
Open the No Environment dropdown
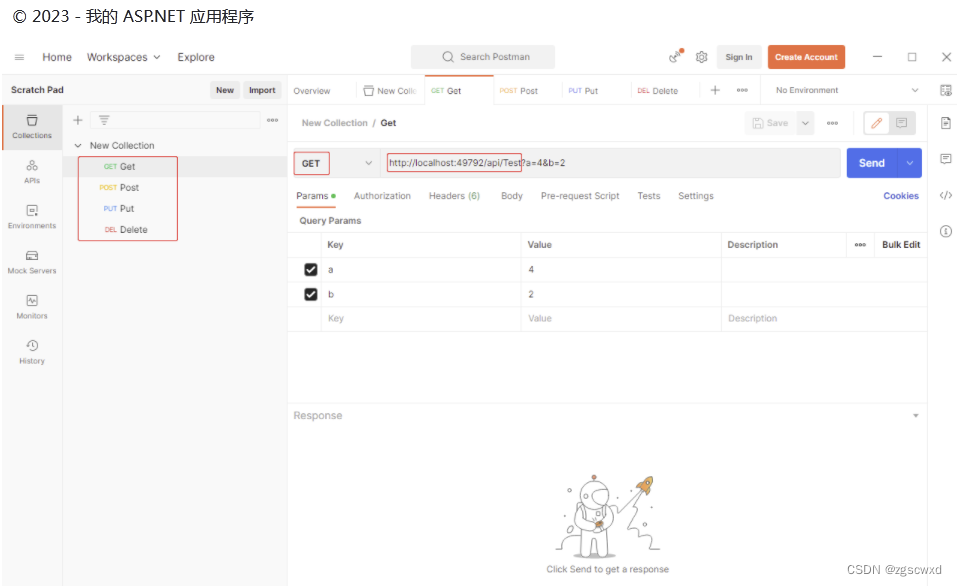tap(847, 90)
